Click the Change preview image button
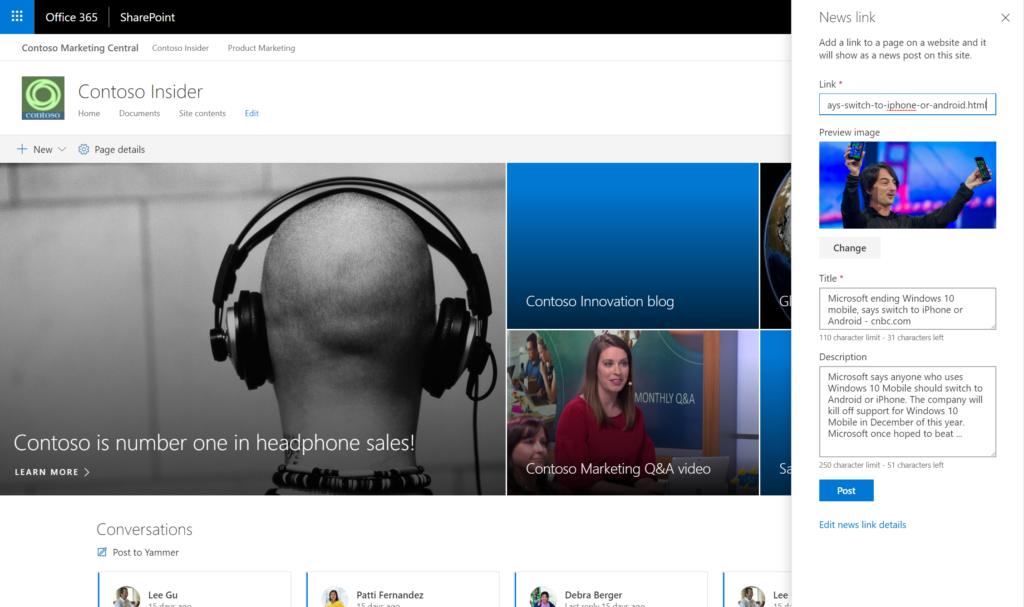This screenshot has height=607, width=1024. click(850, 248)
